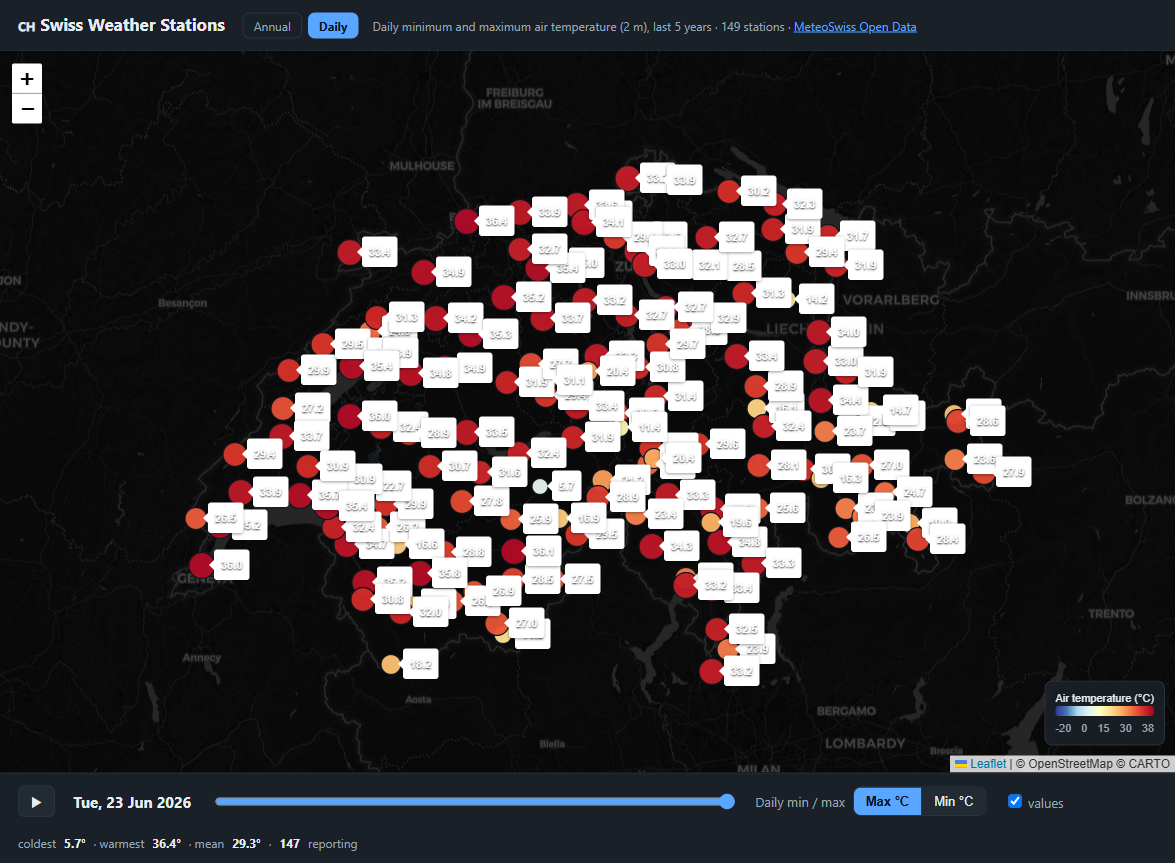Select the station marker labeled 5.7

(540, 486)
